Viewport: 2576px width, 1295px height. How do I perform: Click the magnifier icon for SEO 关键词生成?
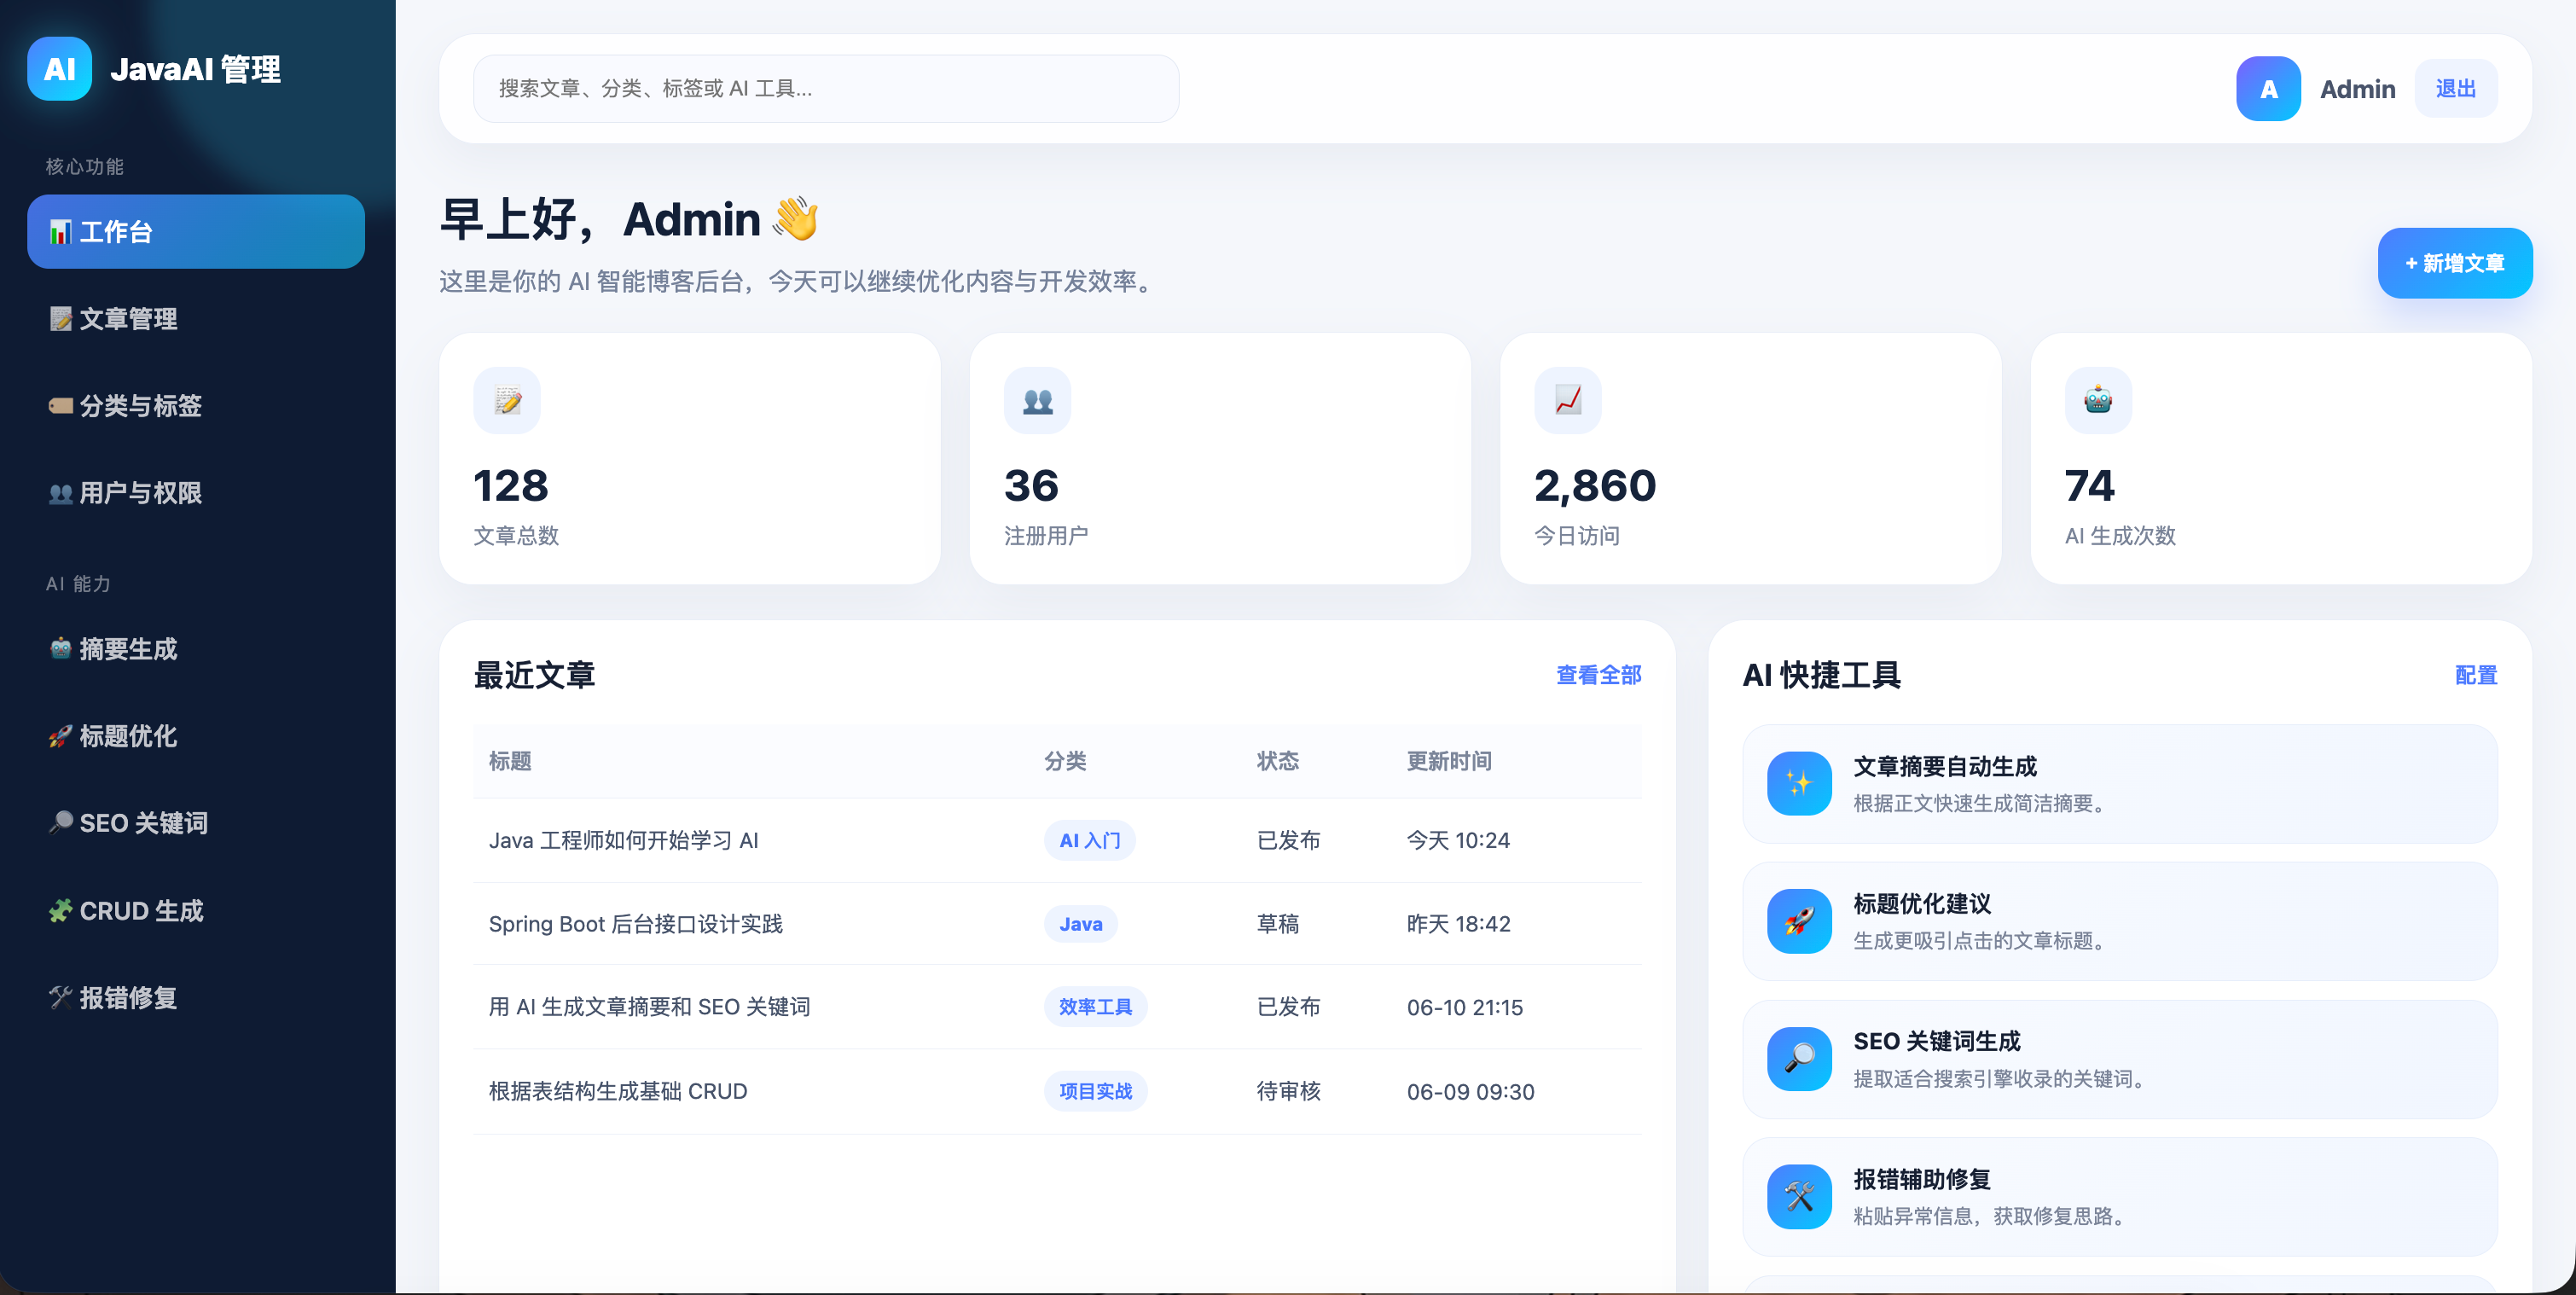click(x=1799, y=1059)
